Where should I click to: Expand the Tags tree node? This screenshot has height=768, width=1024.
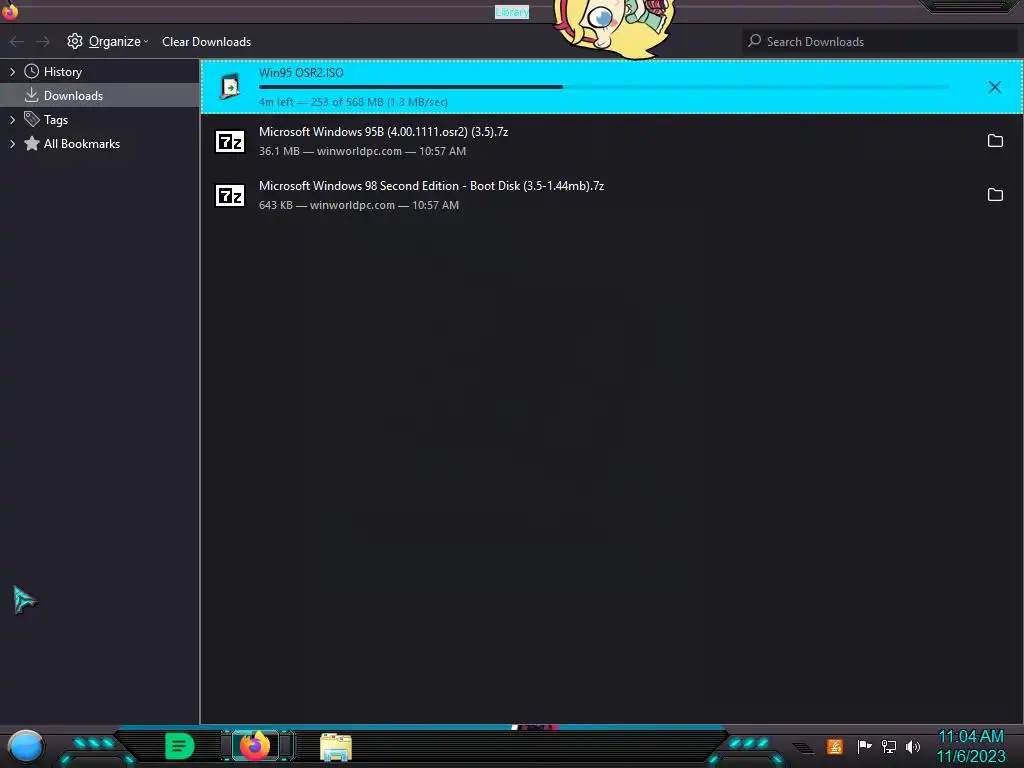click(12, 120)
